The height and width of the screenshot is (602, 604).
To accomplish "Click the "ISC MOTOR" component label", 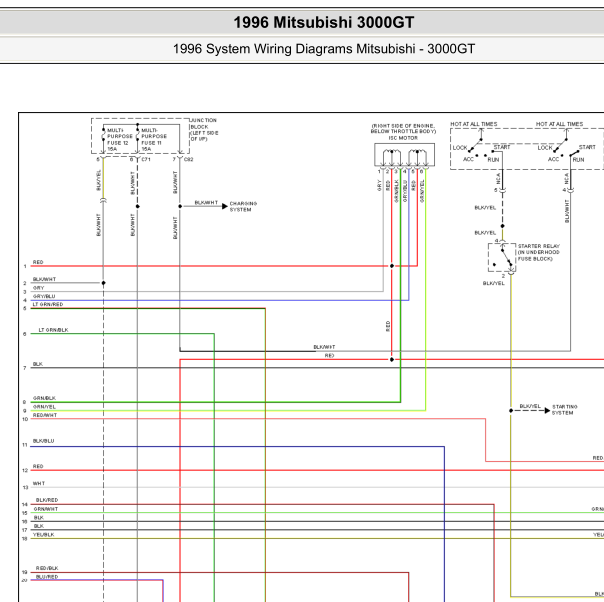I will tap(403, 138).
